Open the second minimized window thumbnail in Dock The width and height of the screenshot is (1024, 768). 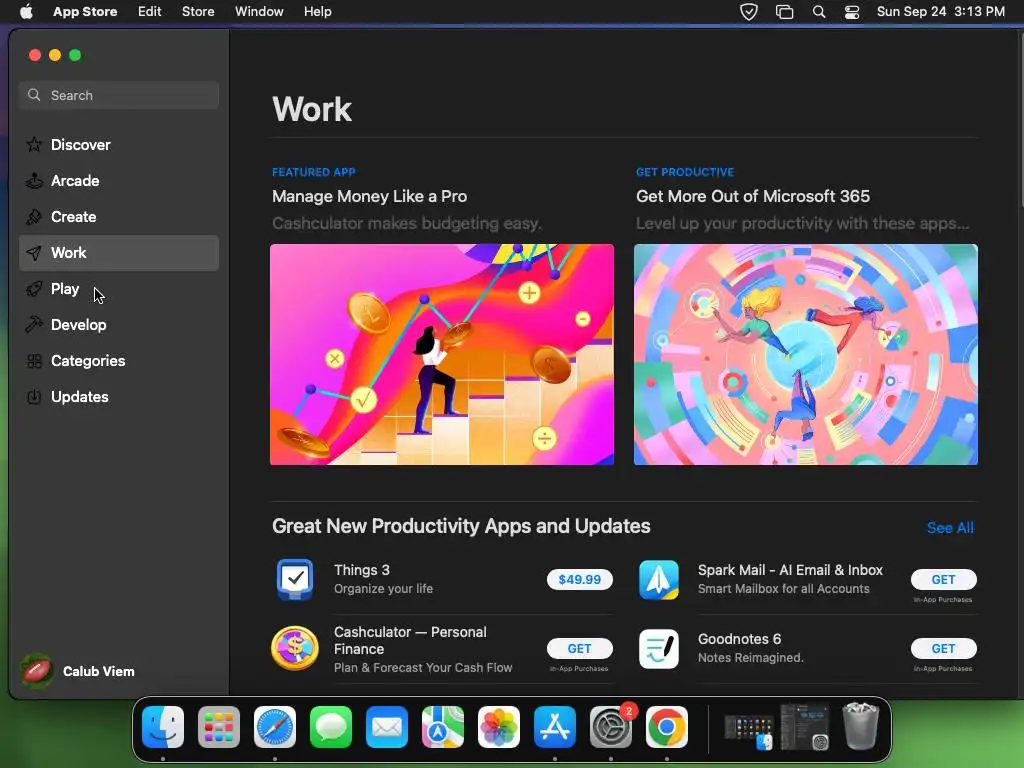click(x=805, y=726)
